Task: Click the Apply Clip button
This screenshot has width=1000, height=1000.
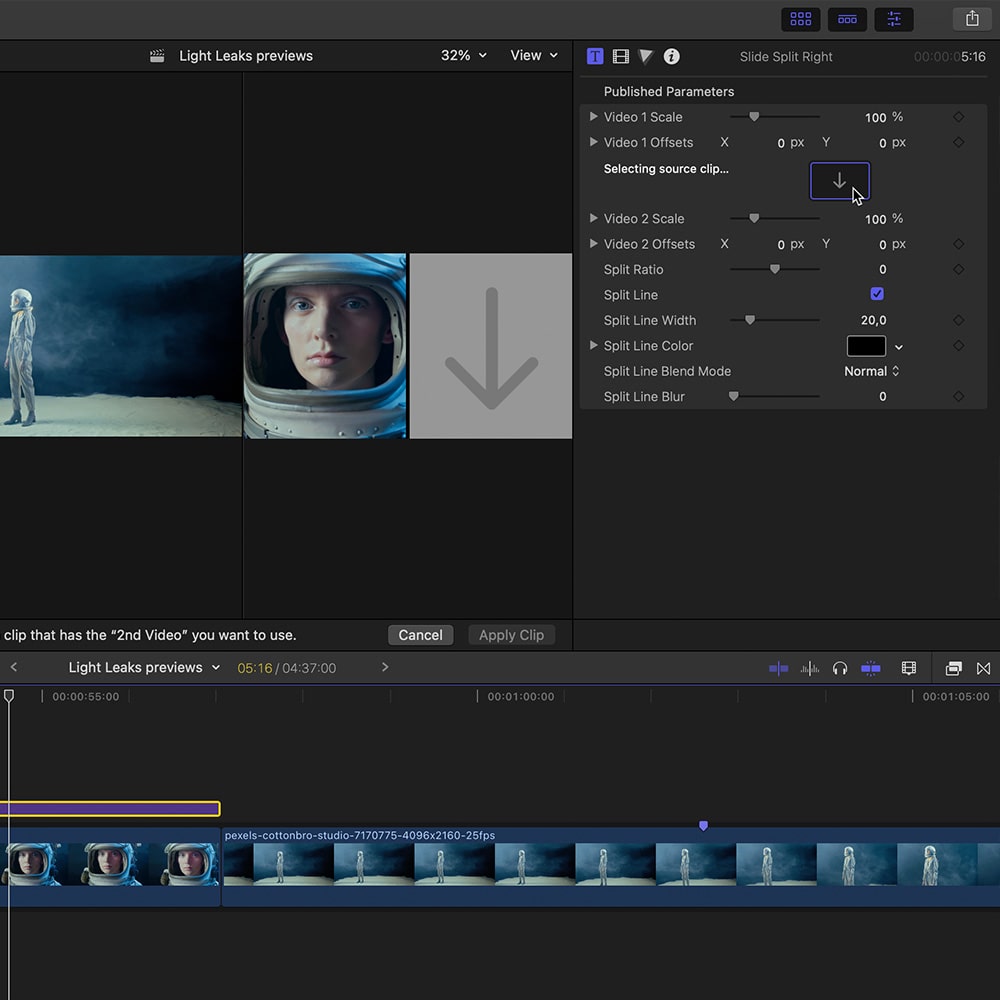Action: click(x=511, y=635)
